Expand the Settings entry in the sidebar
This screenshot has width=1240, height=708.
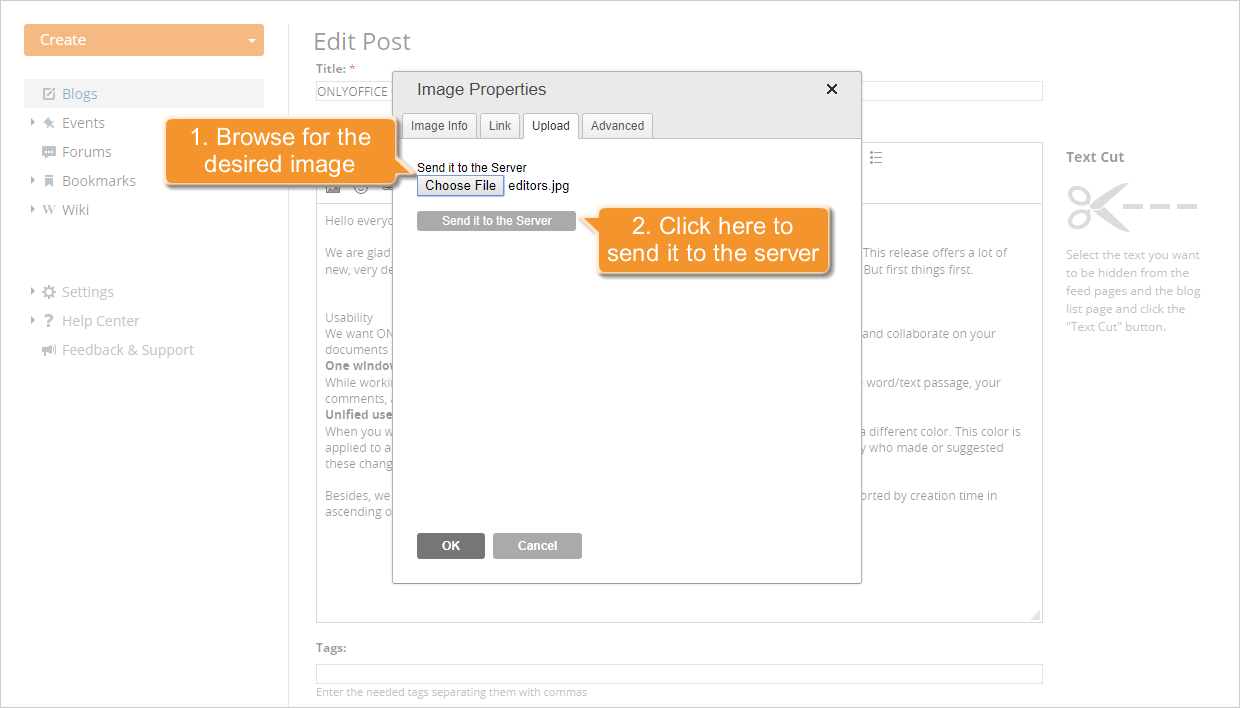pyautogui.click(x=31, y=291)
